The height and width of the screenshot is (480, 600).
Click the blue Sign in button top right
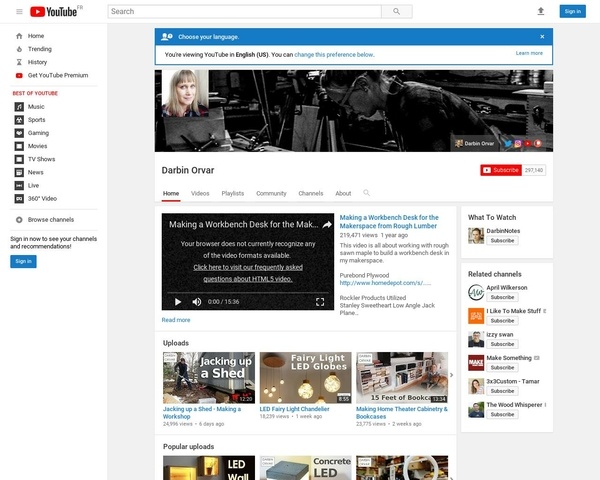[572, 11]
